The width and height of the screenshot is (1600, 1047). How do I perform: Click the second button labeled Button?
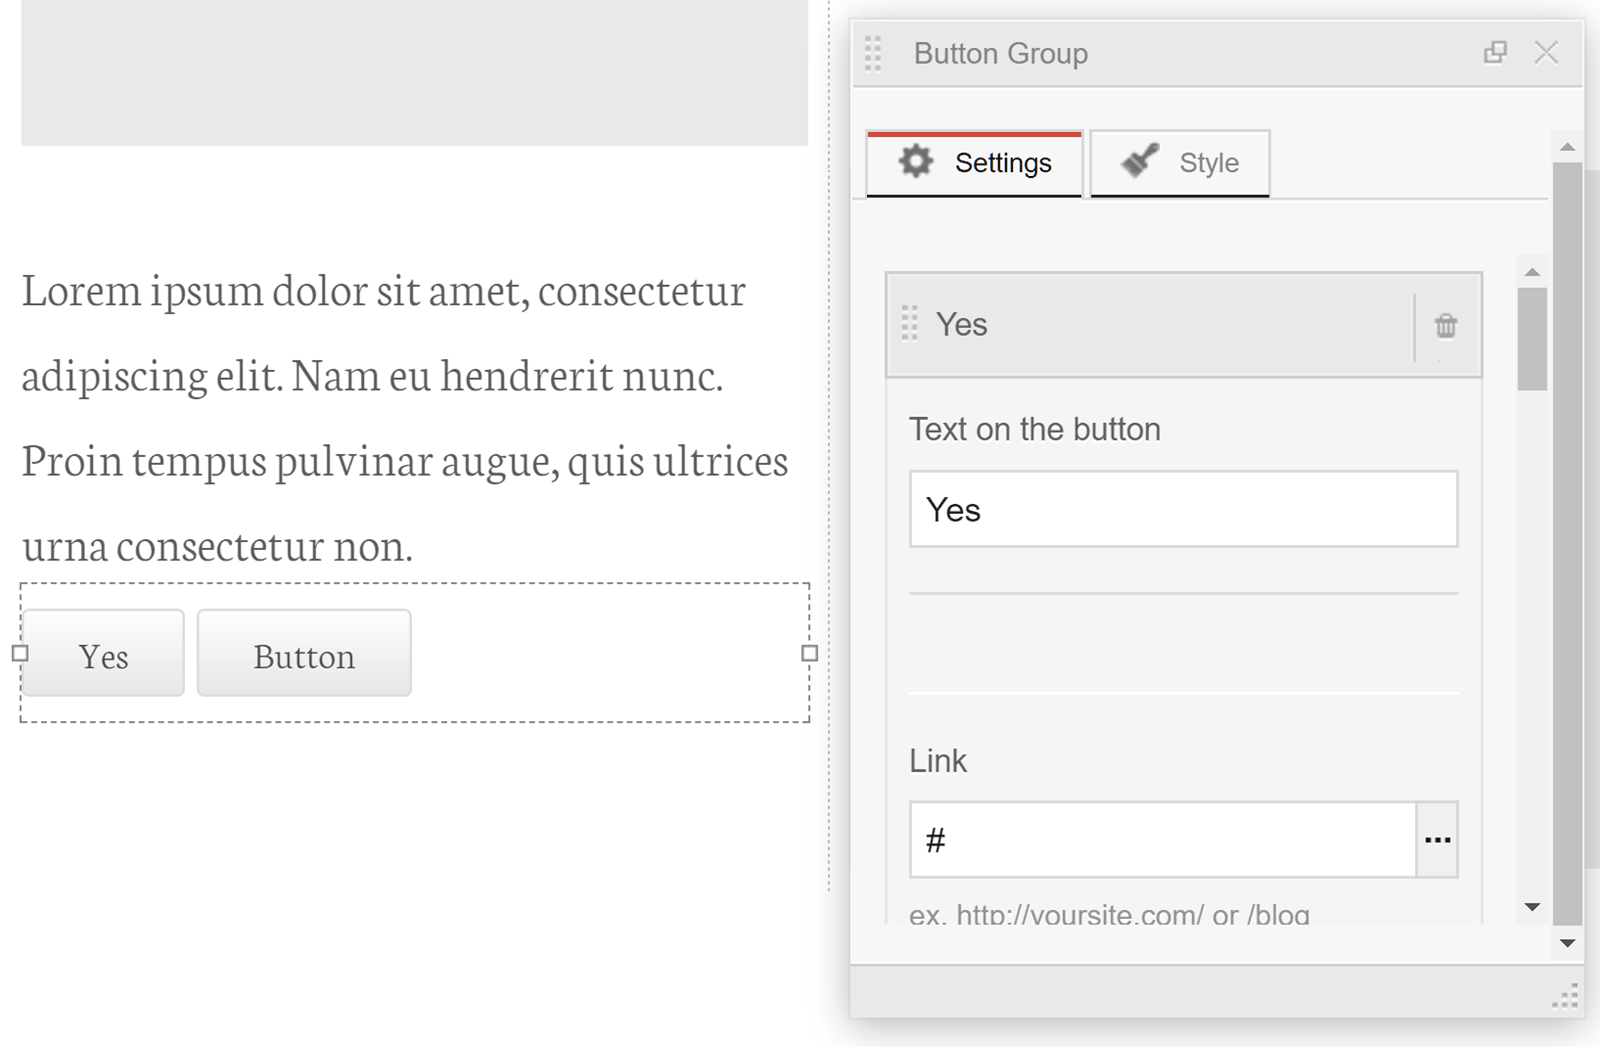pyautogui.click(x=304, y=654)
